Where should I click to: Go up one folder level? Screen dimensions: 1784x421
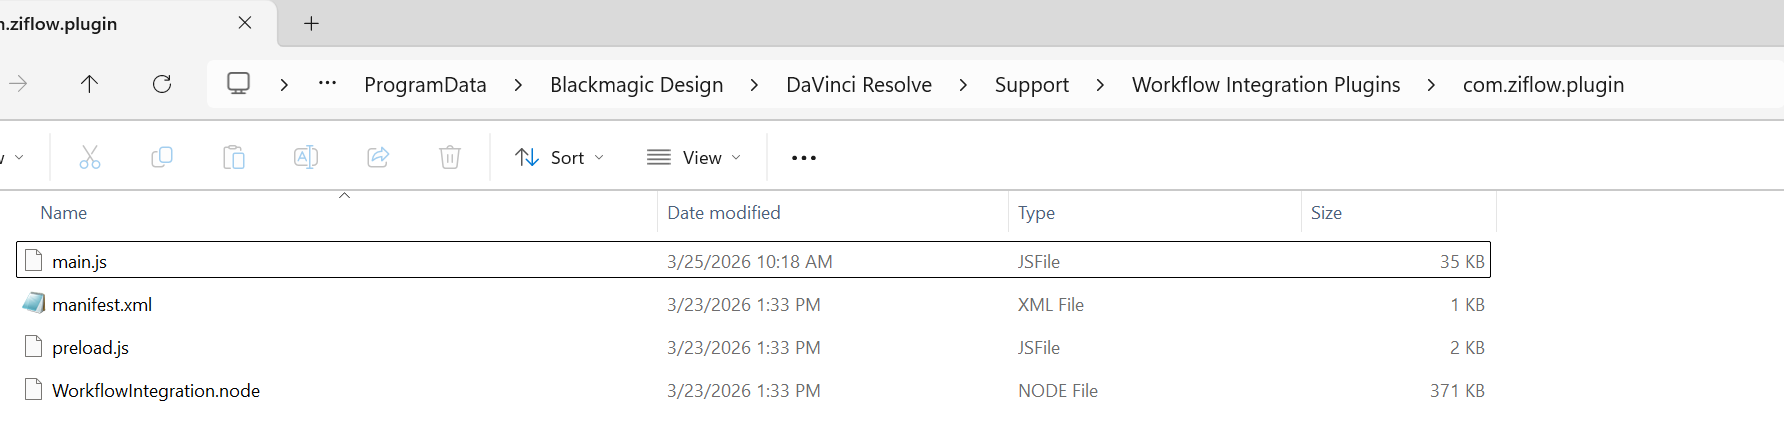pos(89,84)
